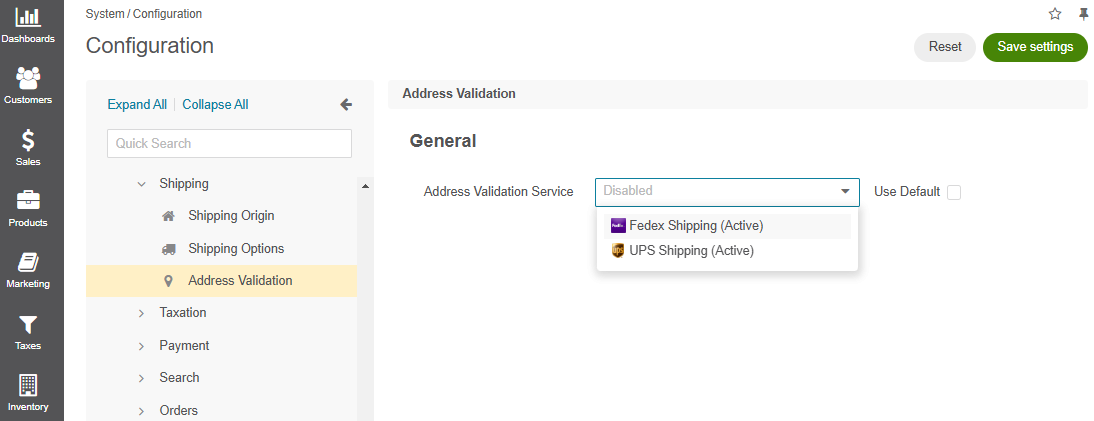This screenshot has width=1094, height=421.
Task: Collapse the Shipping tree section
Action: click(x=142, y=184)
